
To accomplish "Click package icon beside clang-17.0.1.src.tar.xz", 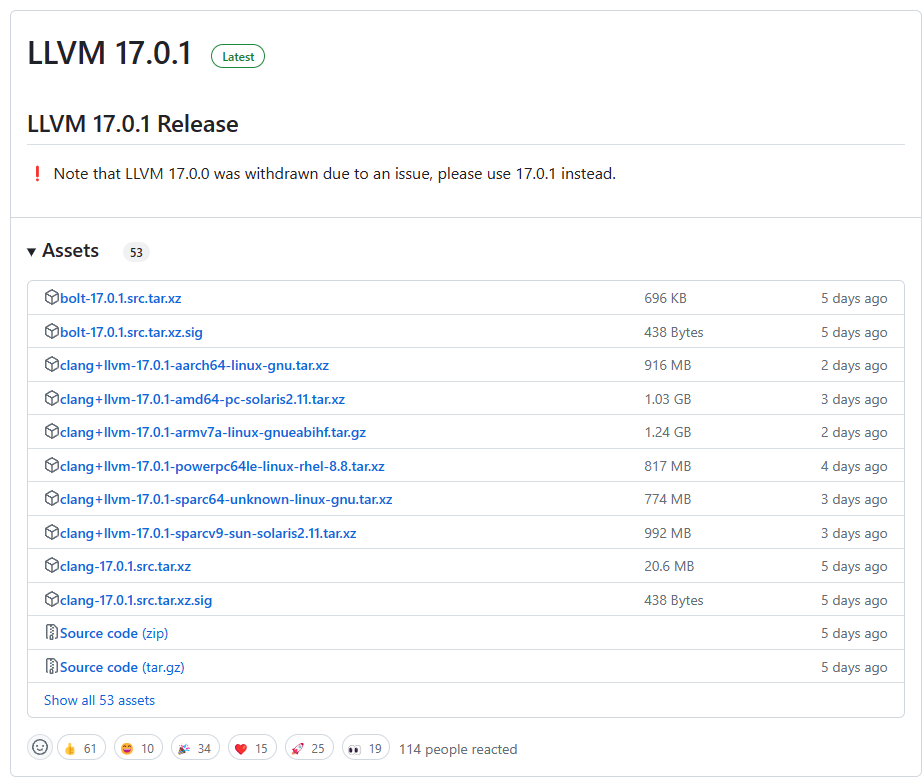I will coord(52,566).
